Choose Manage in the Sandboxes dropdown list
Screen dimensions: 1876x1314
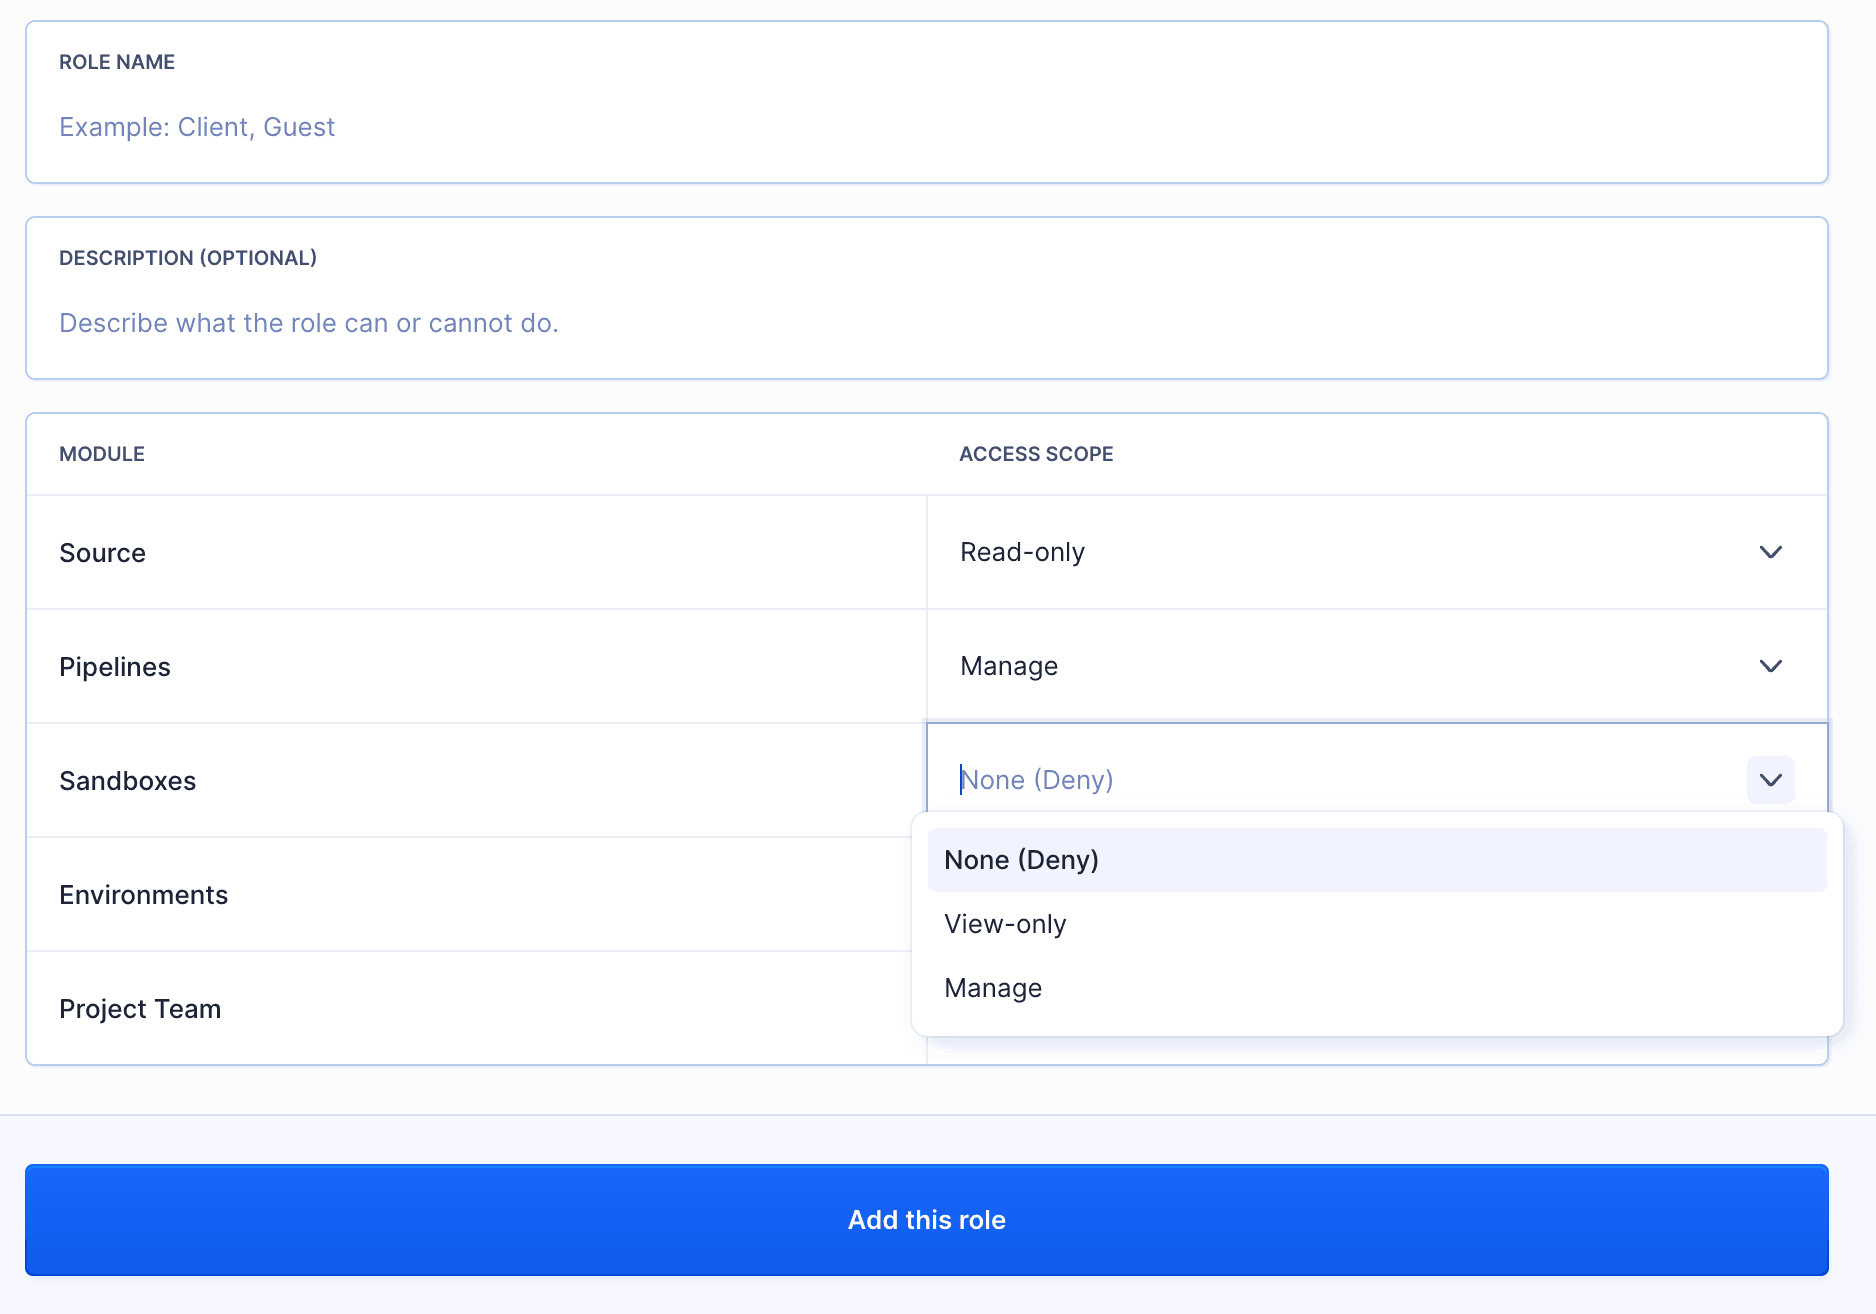[993, 987]
